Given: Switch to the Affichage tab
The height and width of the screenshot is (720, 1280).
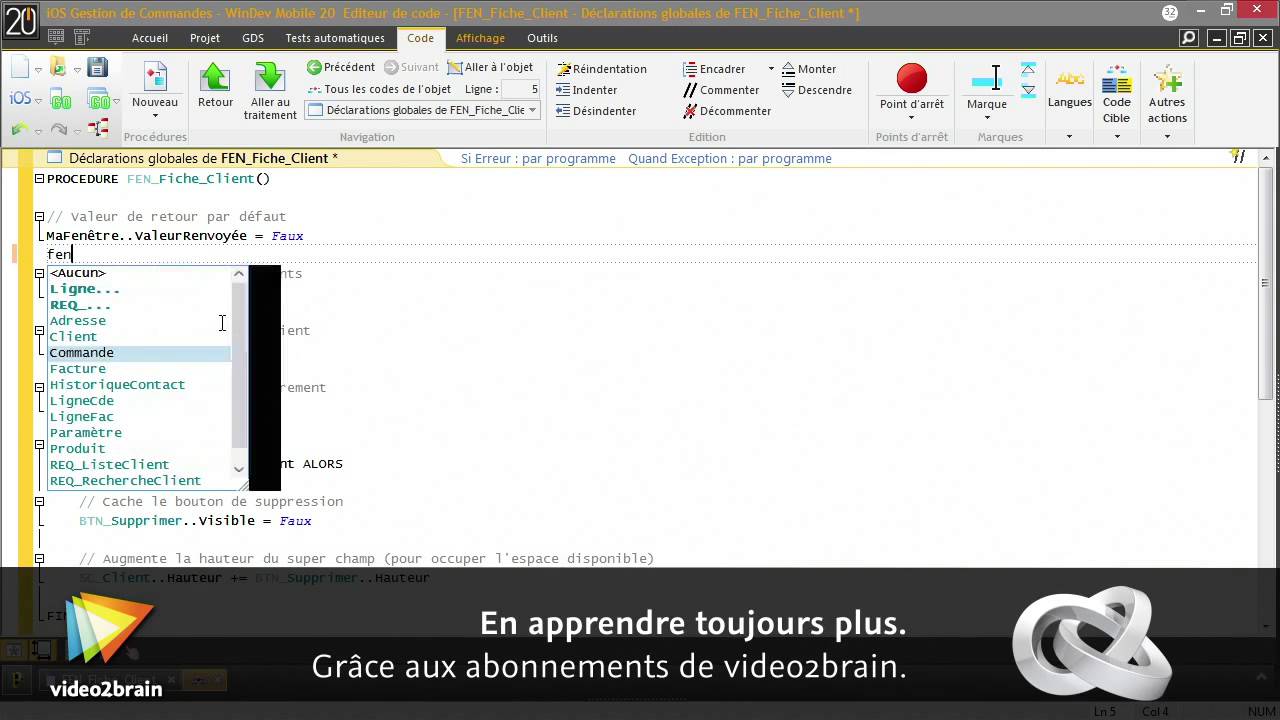Looking at the screenshot, I should coord(480,38).
